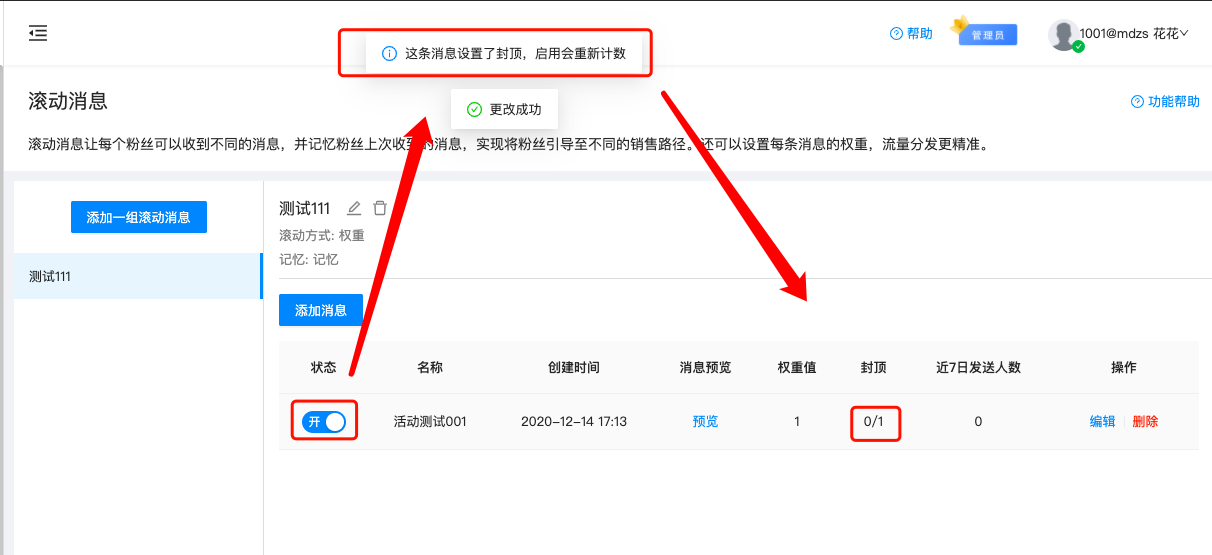Click the 封顶 column header

pyautogui.click(x=874, y=367)
